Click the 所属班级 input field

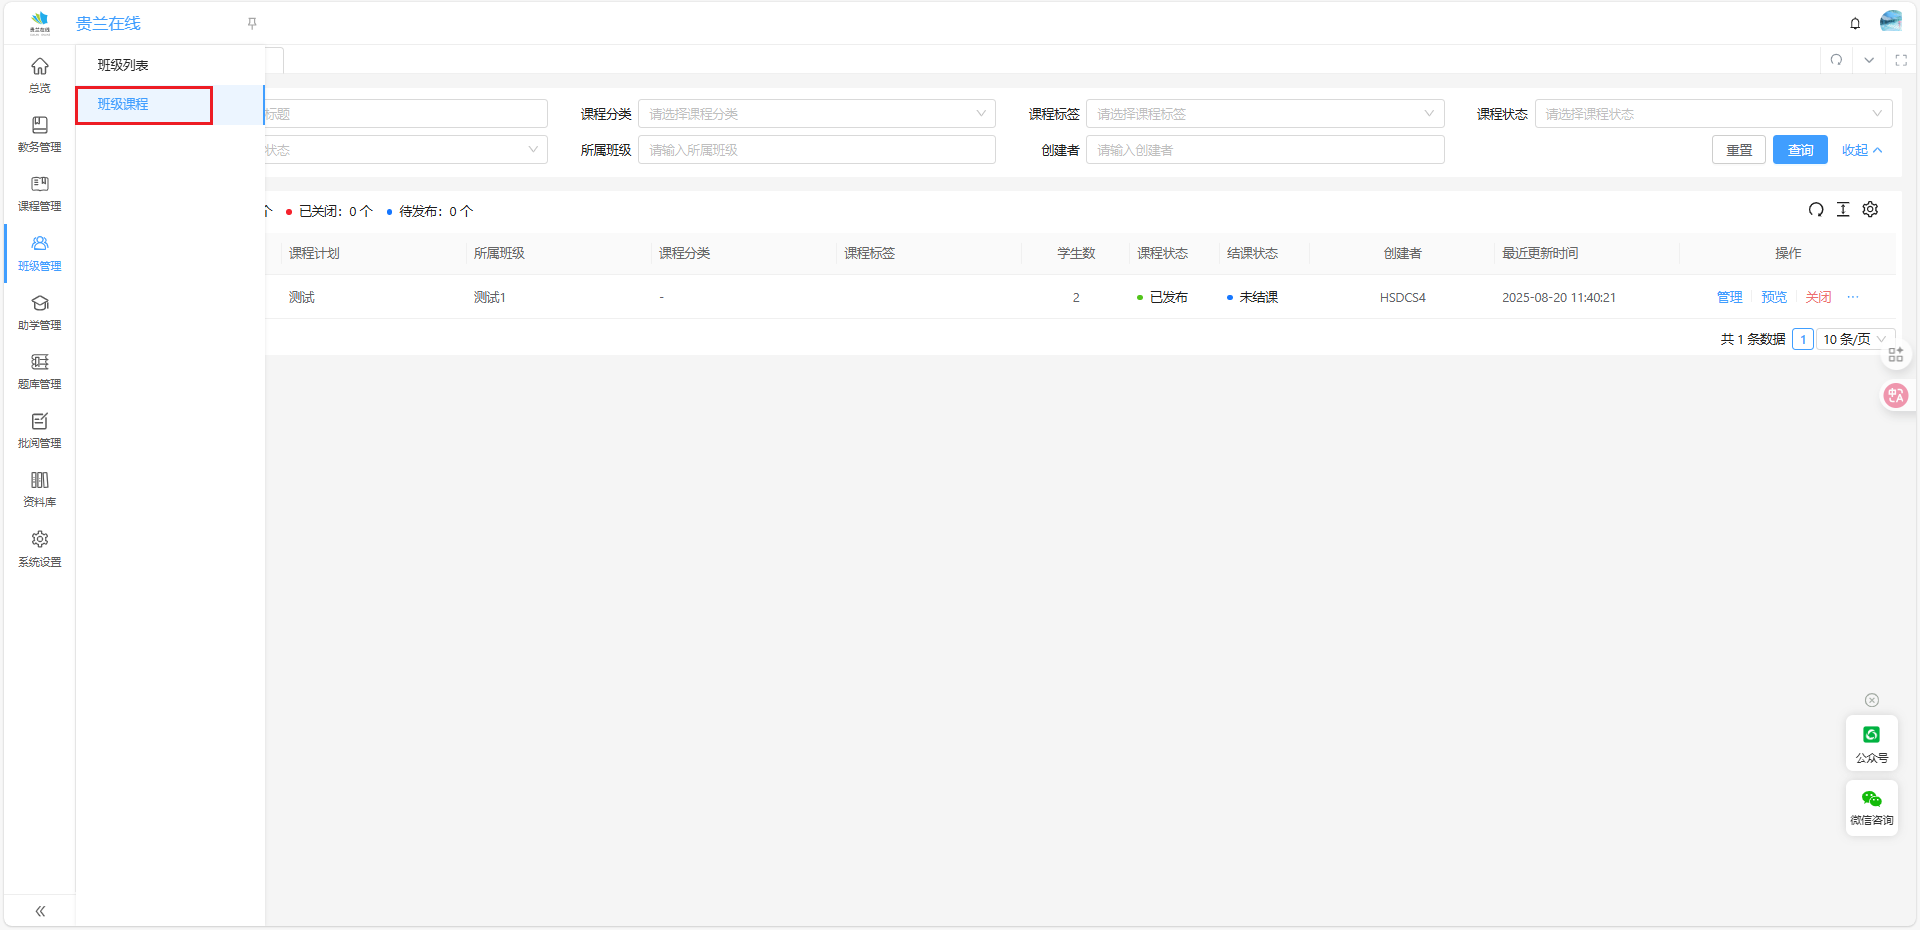coord(816,150)
